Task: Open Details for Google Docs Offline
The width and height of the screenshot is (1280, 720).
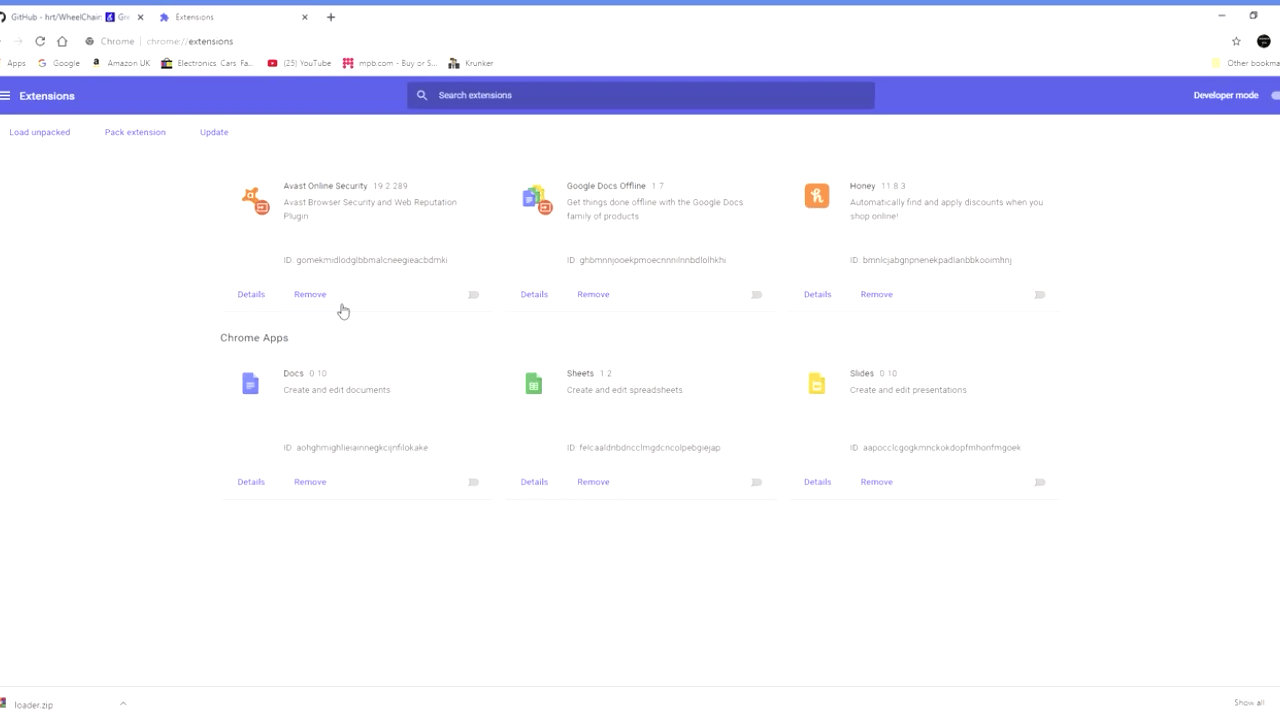Action: coord(534,294)
